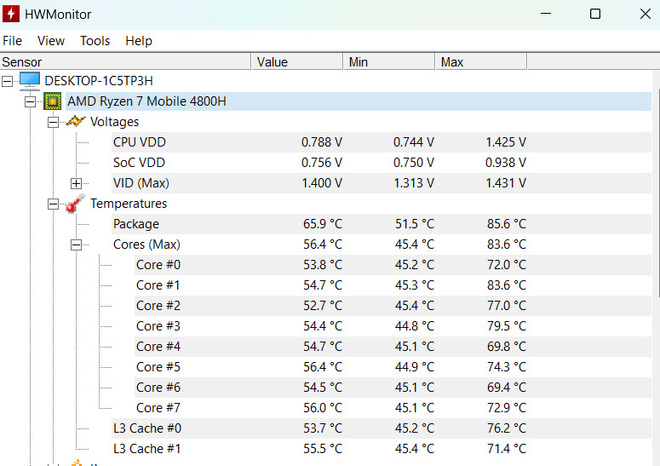The image size is (660, 466).
Task: Click the Max column header
Action: coord(480,62)
